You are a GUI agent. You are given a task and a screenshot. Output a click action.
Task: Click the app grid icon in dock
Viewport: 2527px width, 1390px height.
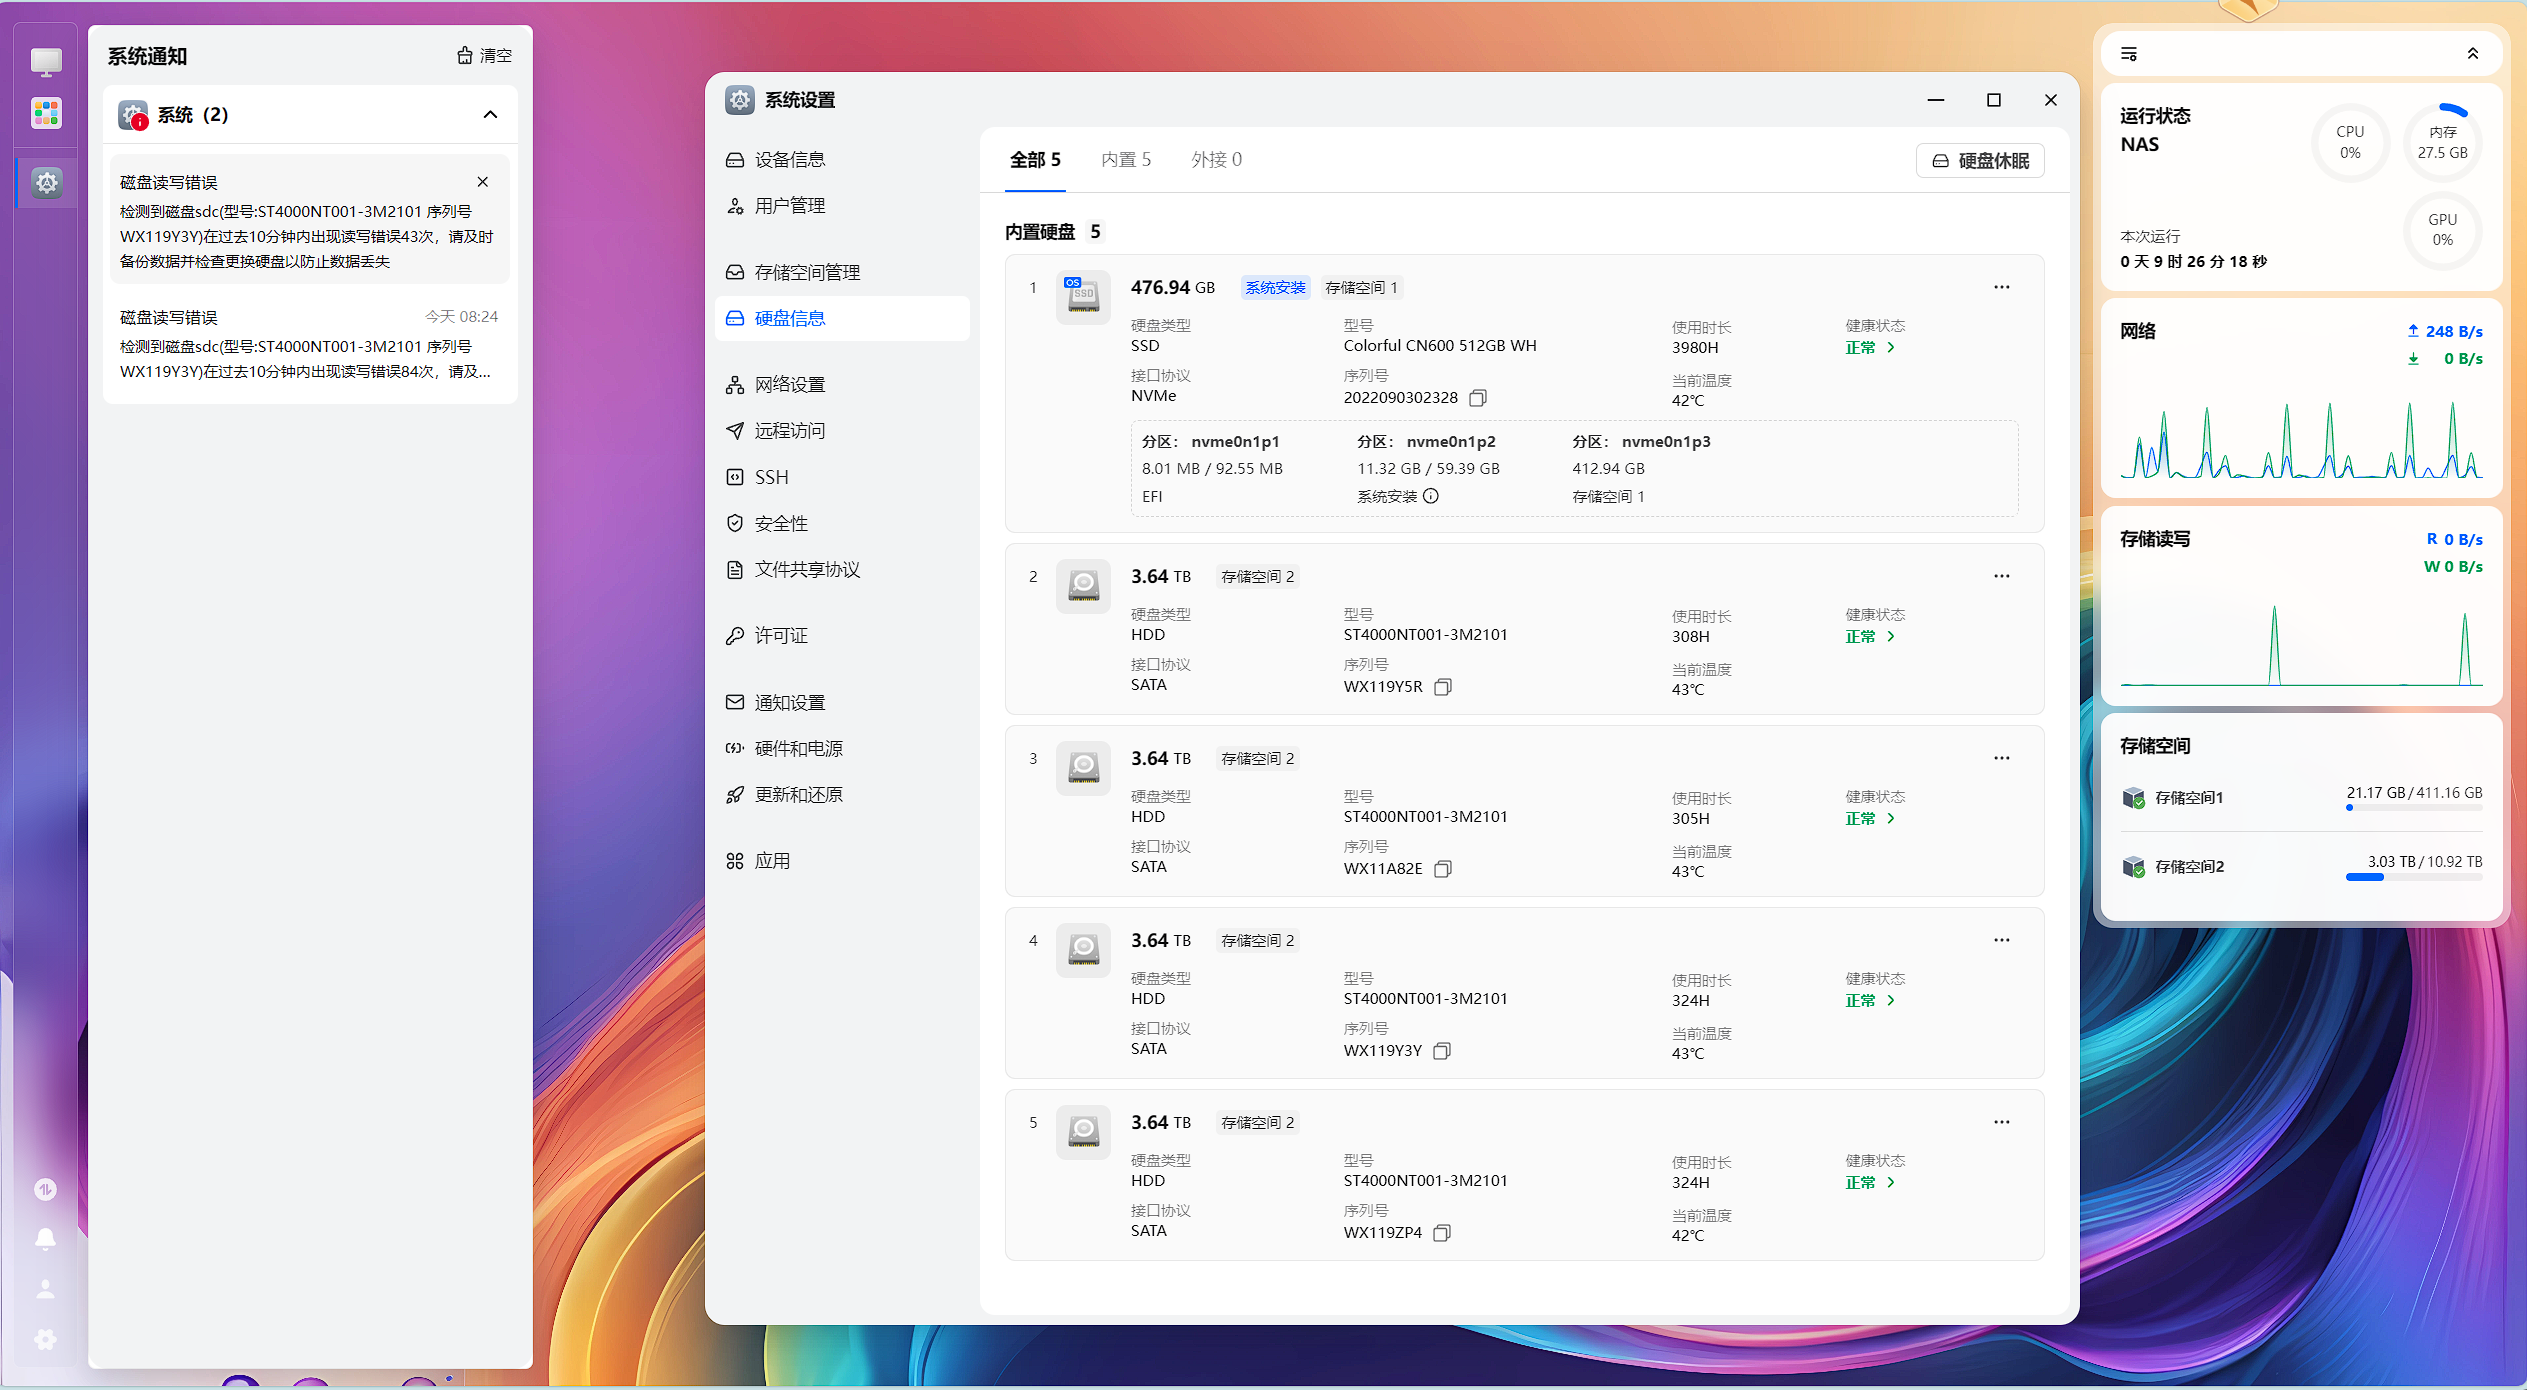(x=46, y=113)
